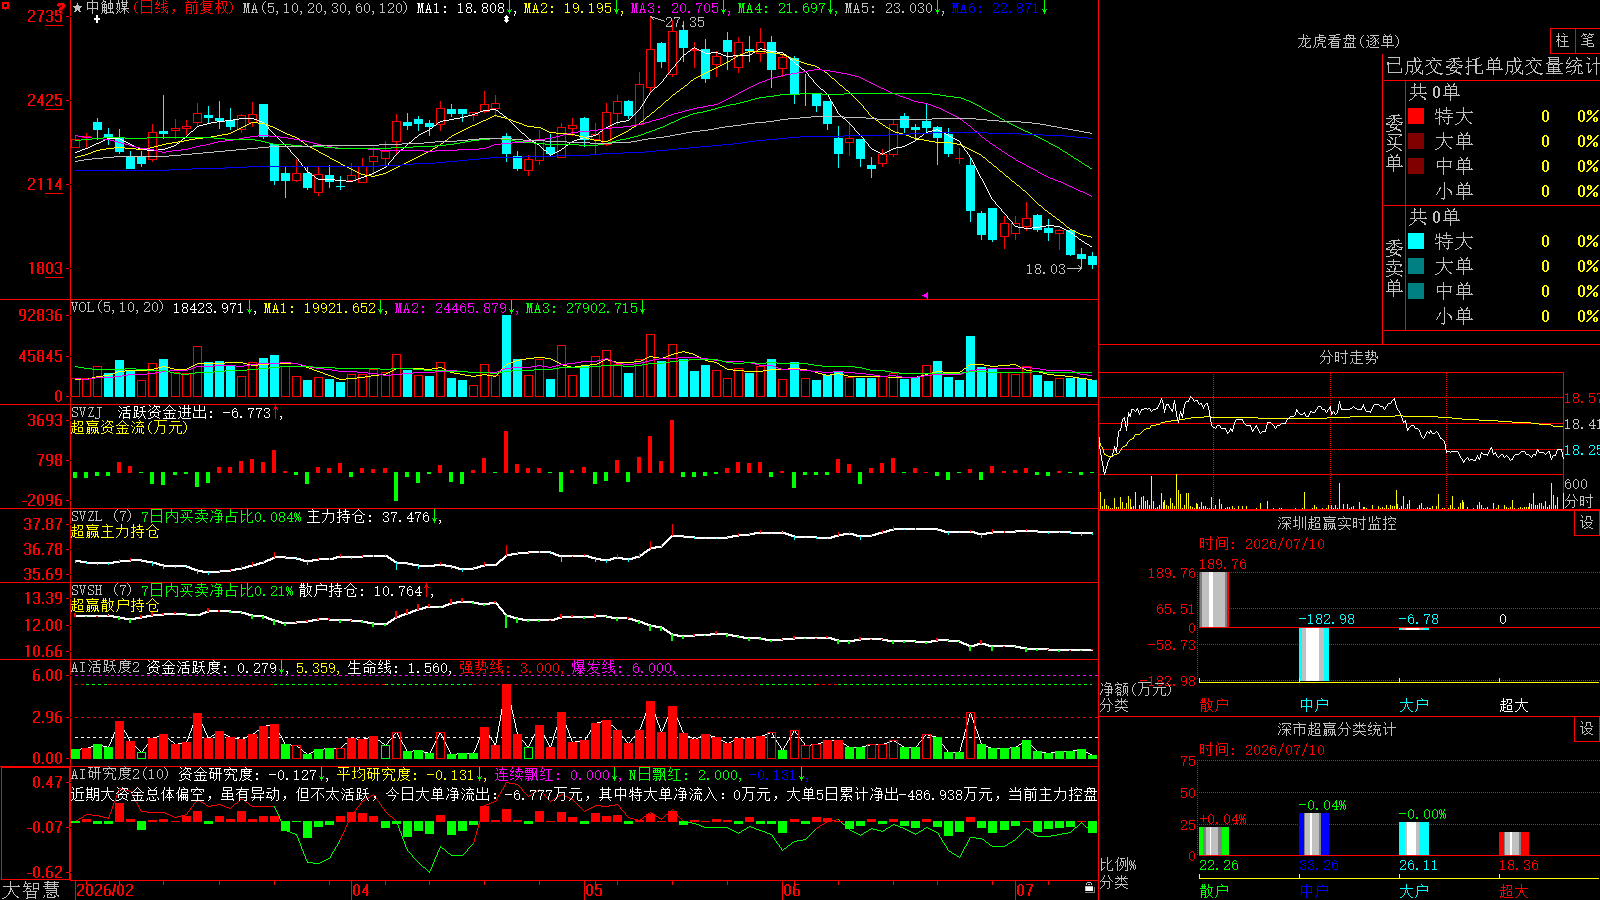Switch order view to 笔 (tick) mode
This screenshot has height=900, width=1600.
1587,40
